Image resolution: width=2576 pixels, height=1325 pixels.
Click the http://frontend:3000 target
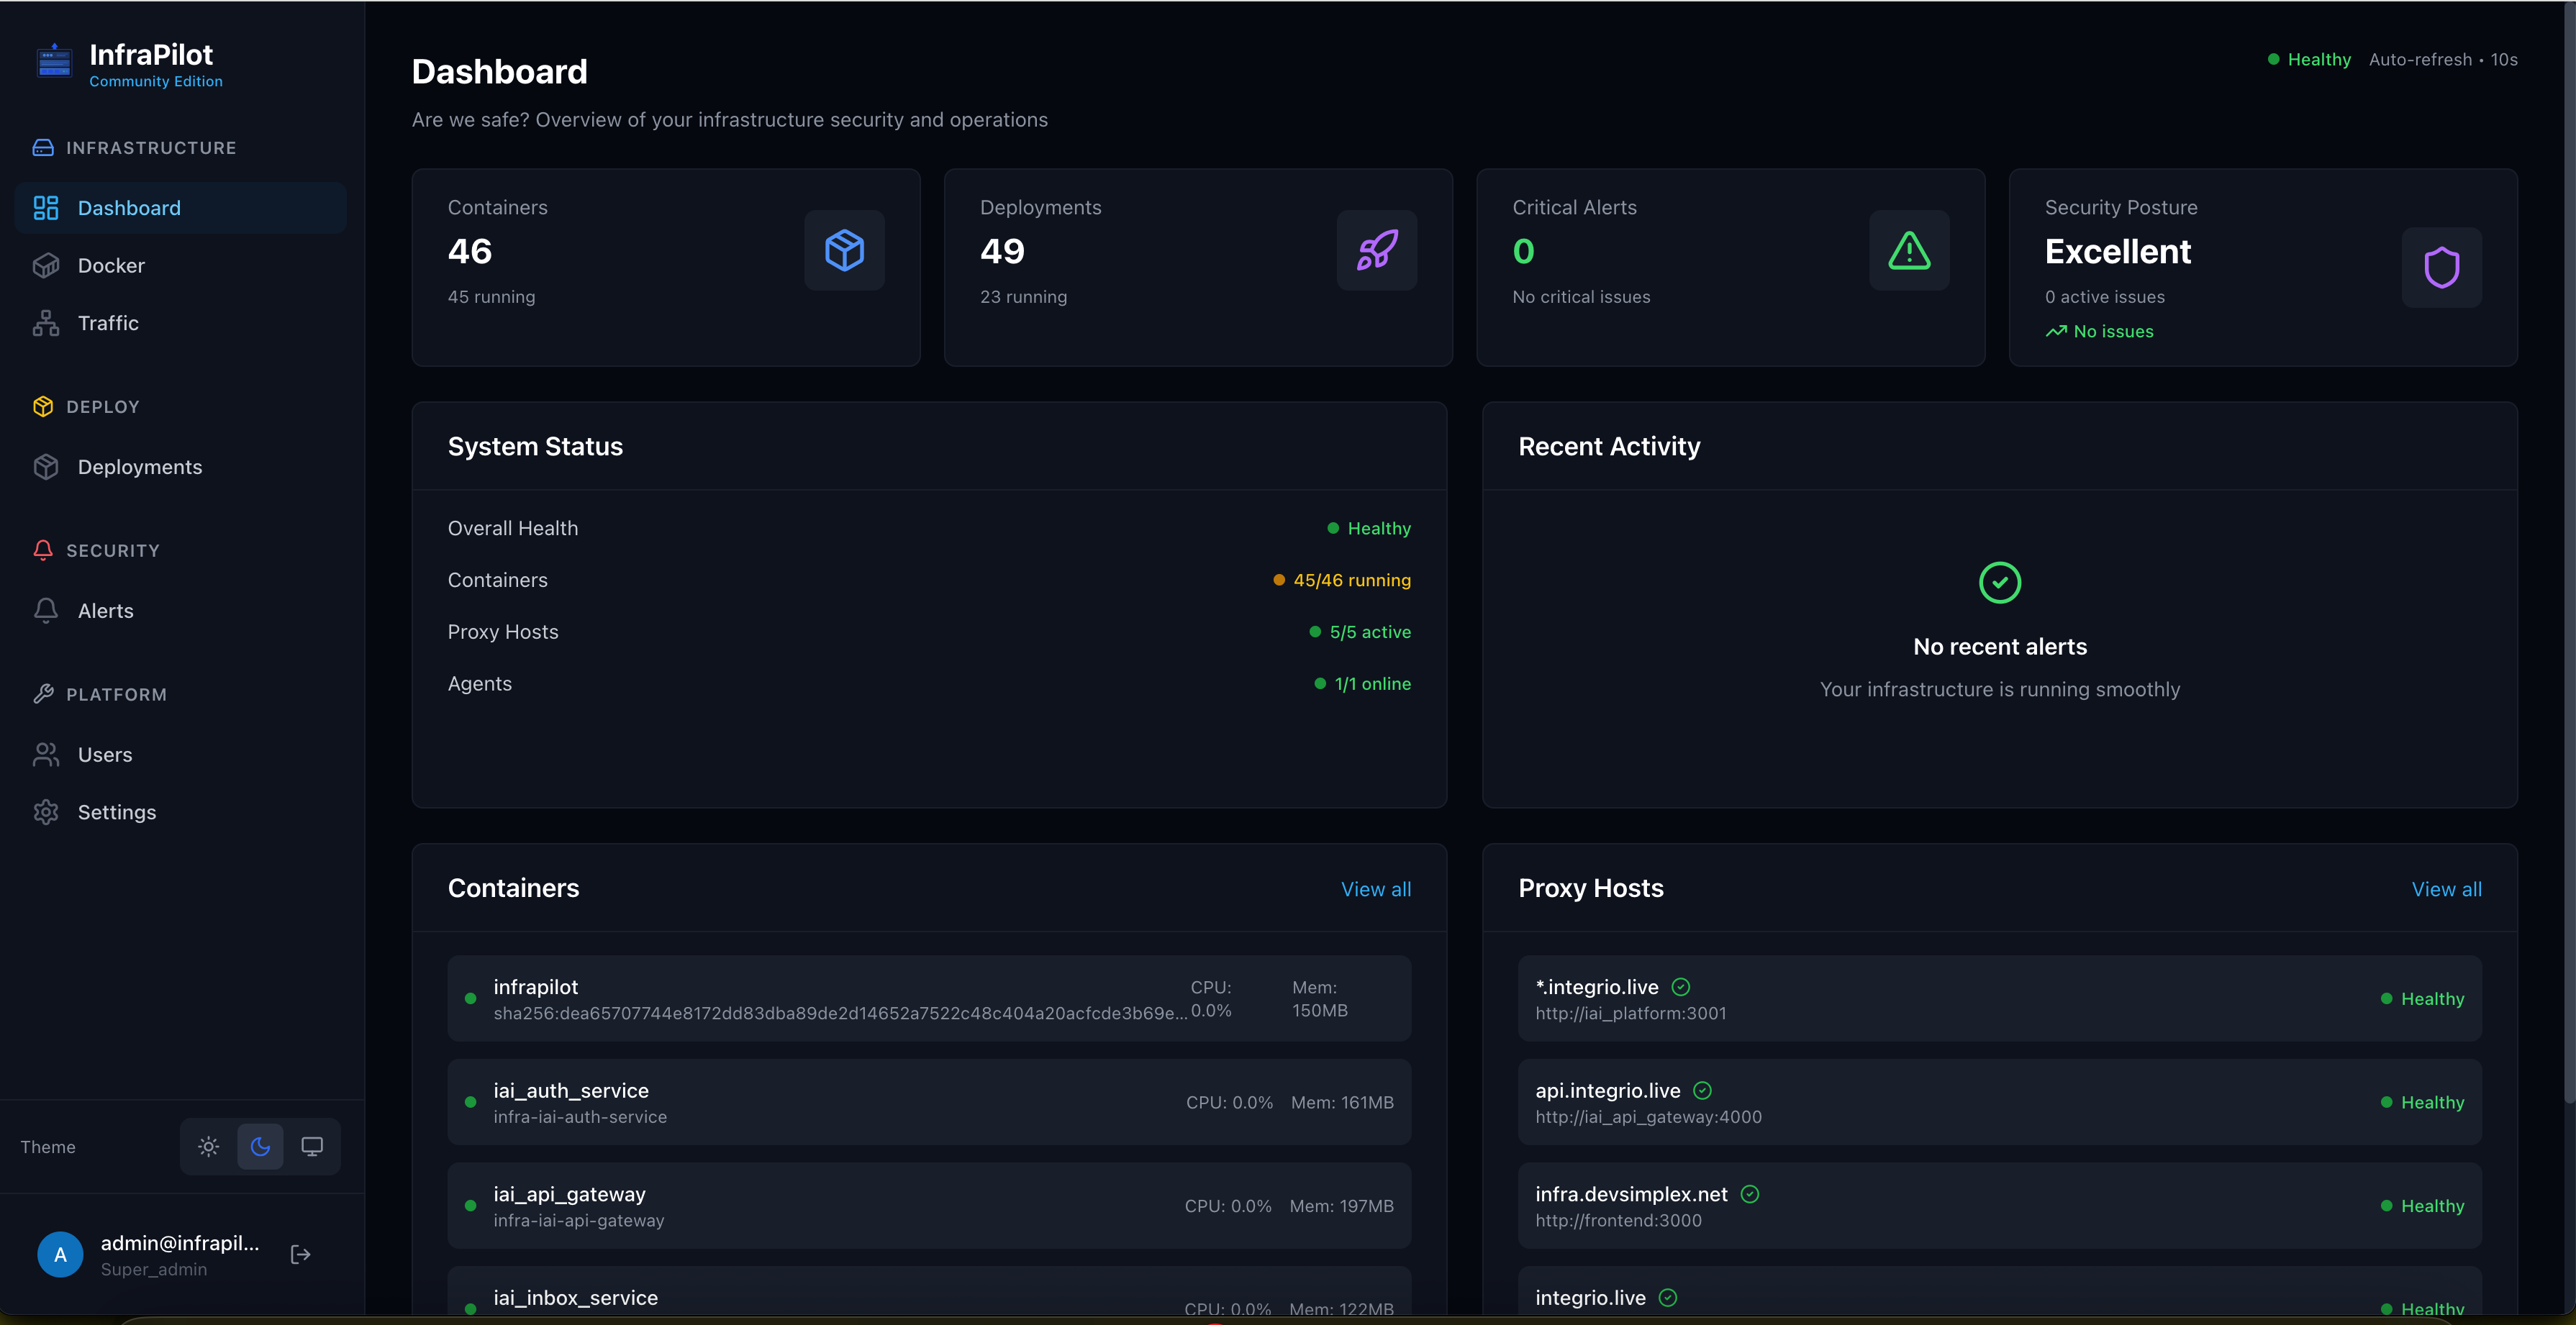(x=1618, y=1221)
